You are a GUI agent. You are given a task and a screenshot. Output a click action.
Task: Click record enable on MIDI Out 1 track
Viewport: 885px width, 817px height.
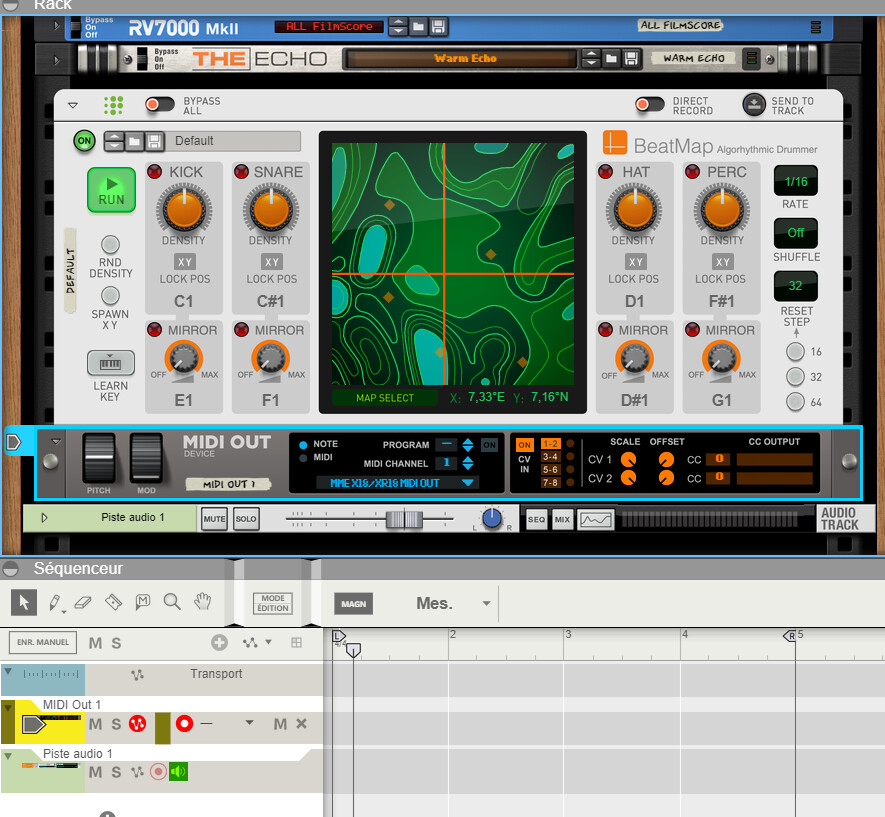tap(184, 723)
